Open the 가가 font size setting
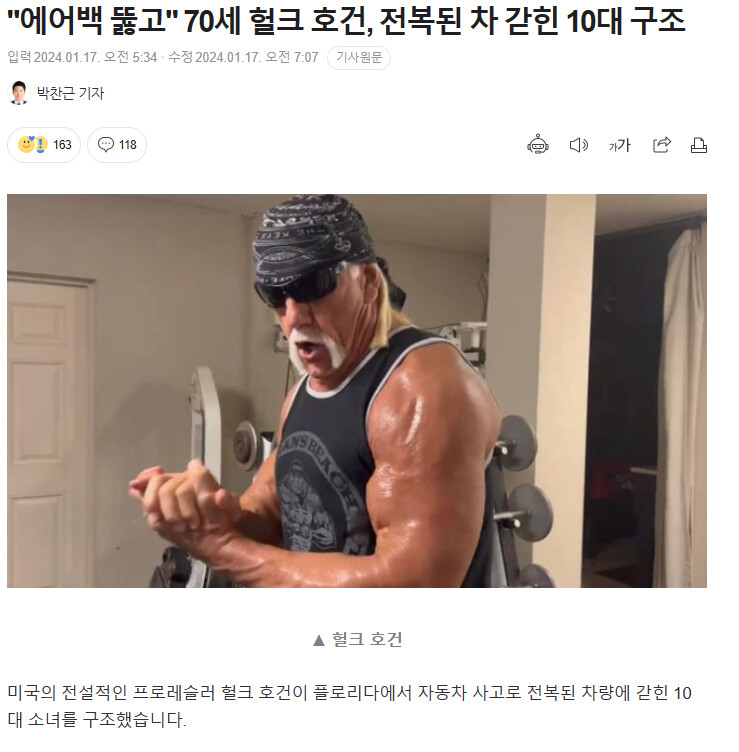Image resolution: width=739 pixels, height=752 pixels. tap(619, 145)
